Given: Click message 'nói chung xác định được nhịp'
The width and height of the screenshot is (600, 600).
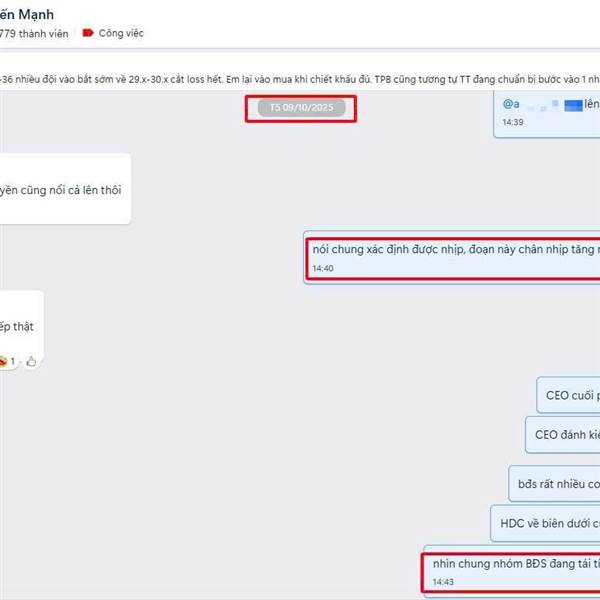Looking at the screenshot, I should tap(453, 257).
